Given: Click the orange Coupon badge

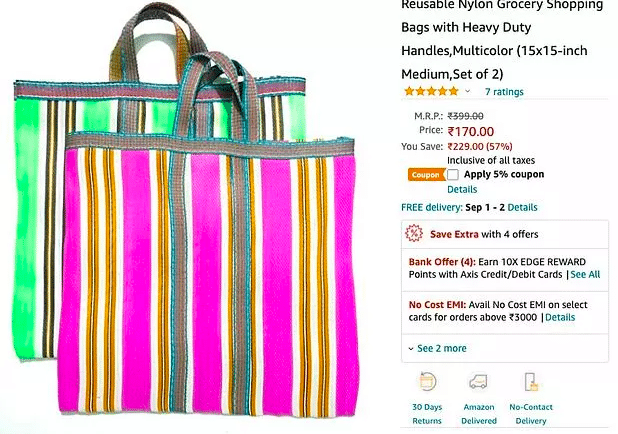Looking at the screenshot, I should tap(426, 175).
